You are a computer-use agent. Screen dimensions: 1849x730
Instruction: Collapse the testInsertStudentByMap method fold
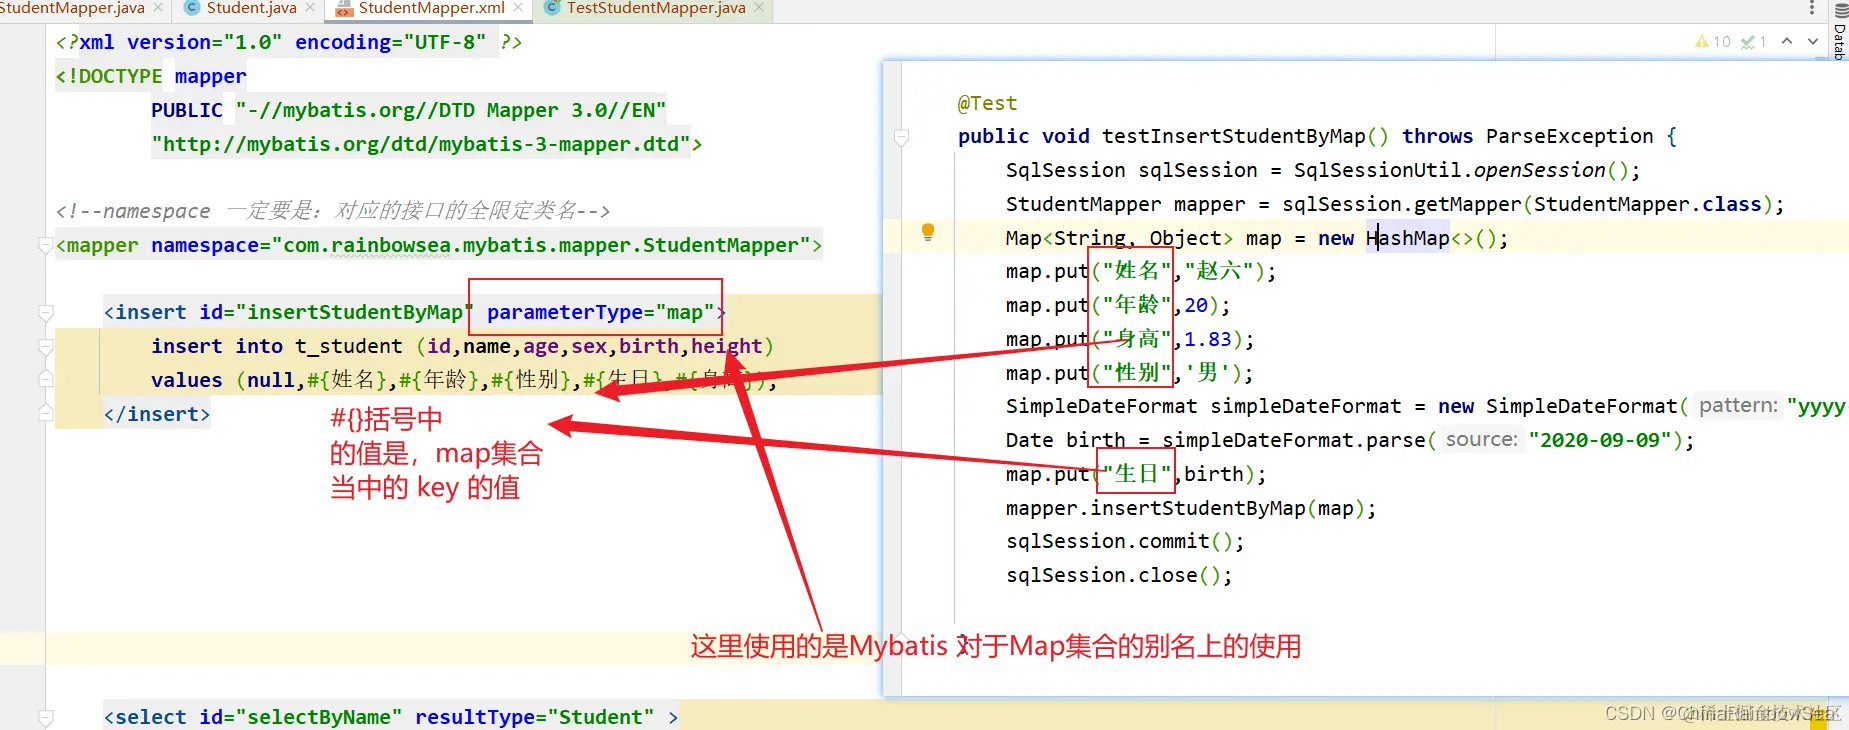coord(901,137)
